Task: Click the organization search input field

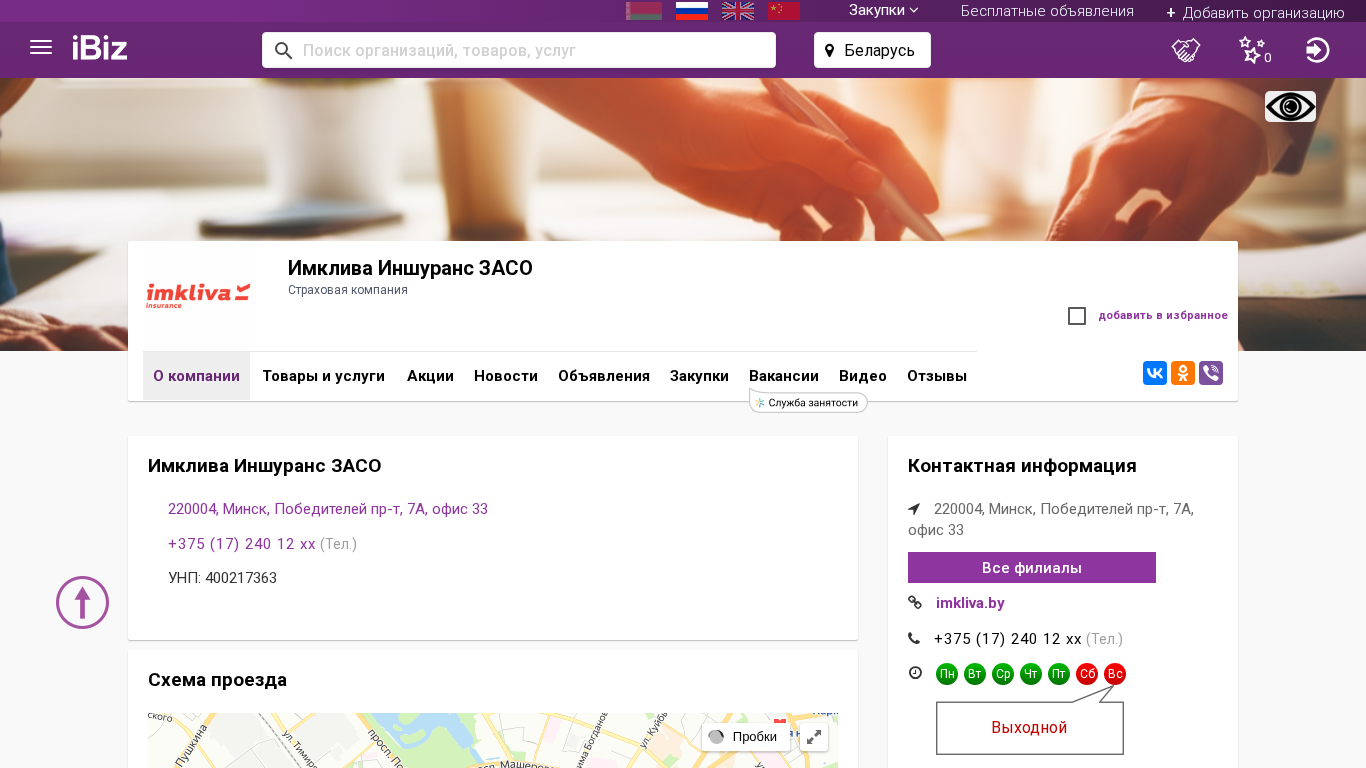Action: click(x=530, y=50)
